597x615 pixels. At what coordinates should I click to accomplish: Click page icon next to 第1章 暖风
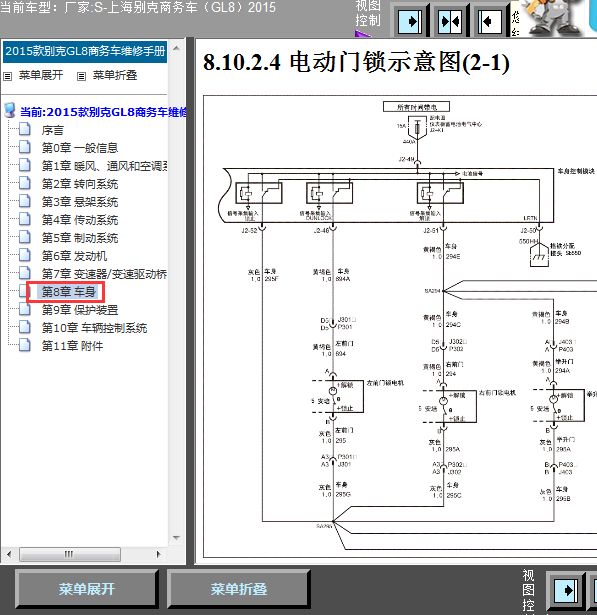pyautogui.click(x=25, y=165)
